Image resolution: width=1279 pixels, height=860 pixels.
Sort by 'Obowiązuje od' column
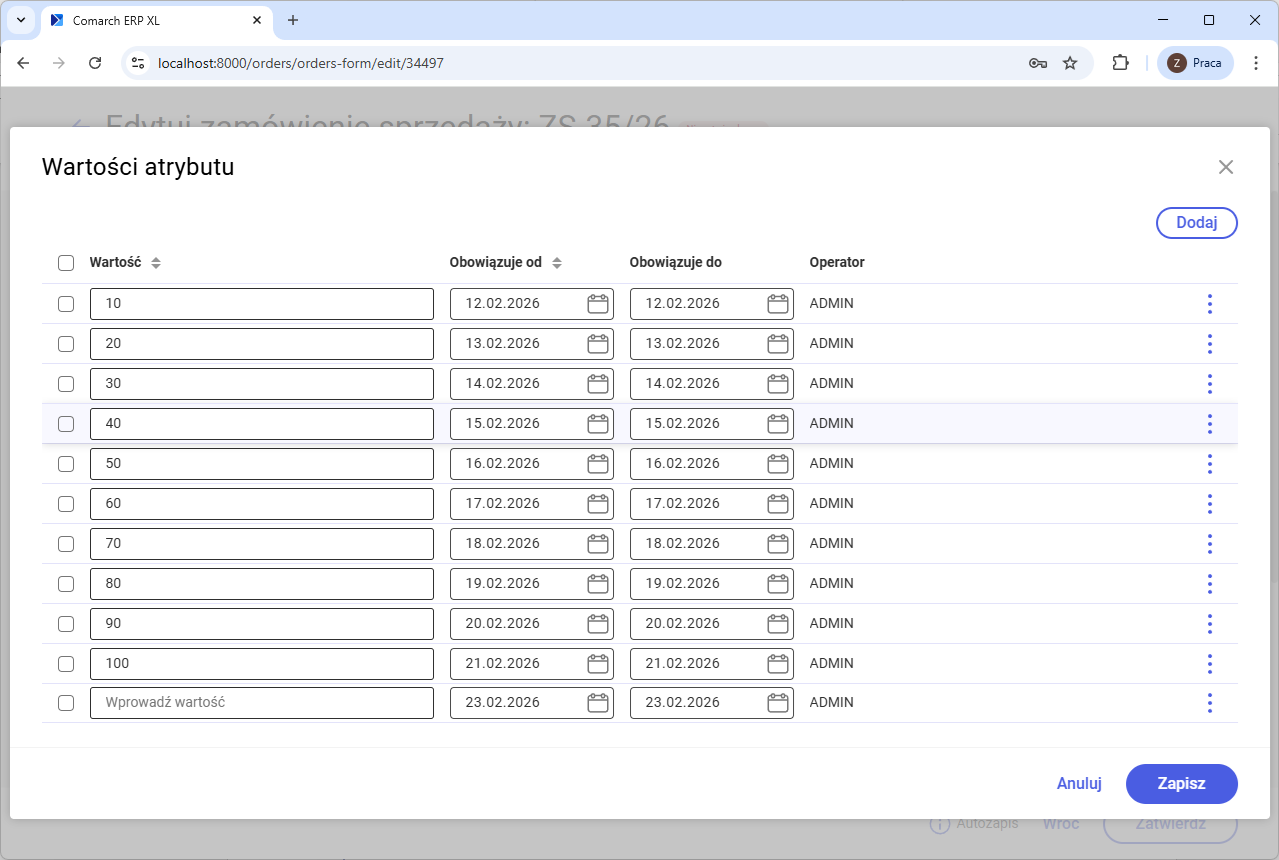click(x=557, y=263)
